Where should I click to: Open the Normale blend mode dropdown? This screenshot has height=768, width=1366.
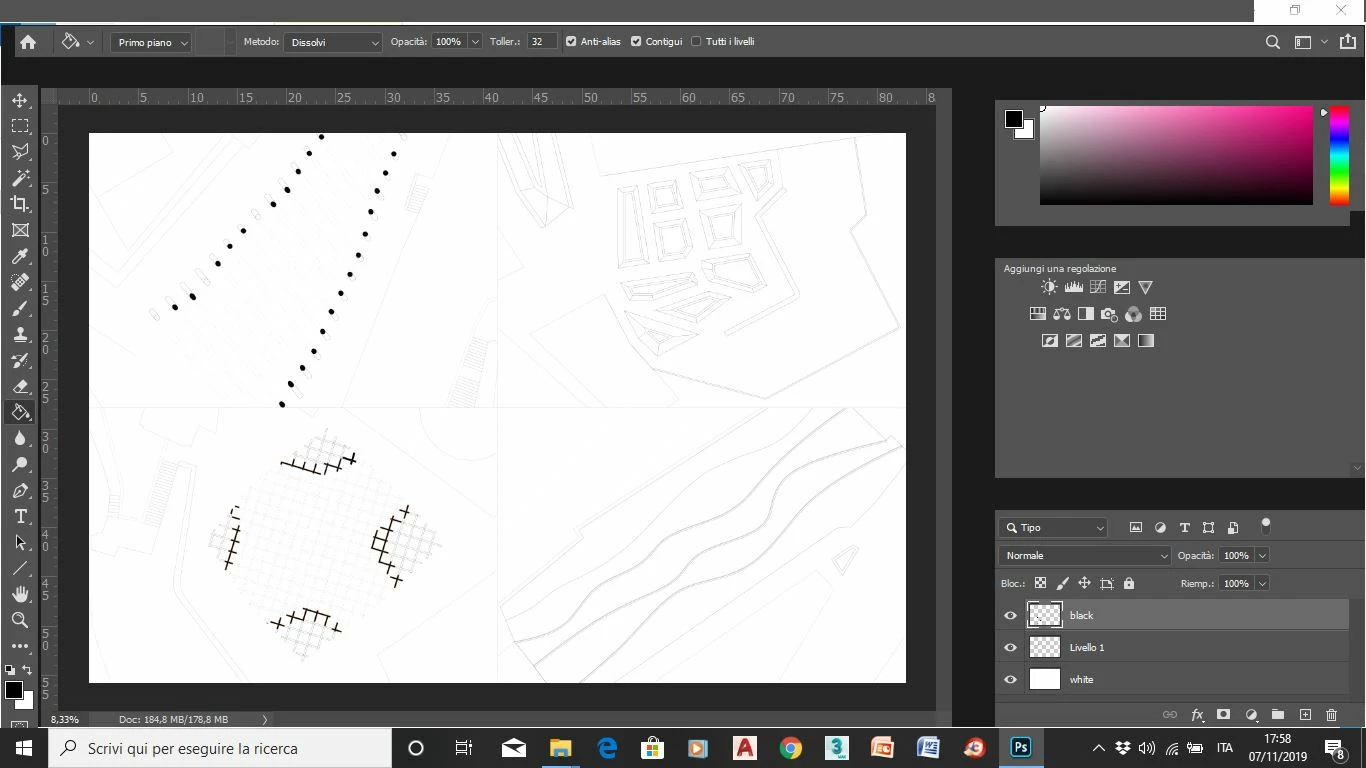[x=1084, y=555]
